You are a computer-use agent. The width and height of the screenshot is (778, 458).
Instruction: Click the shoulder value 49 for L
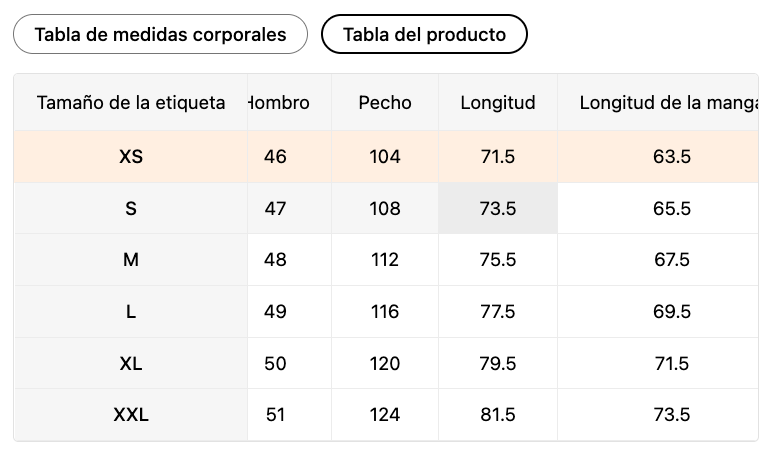click(275, 312)
